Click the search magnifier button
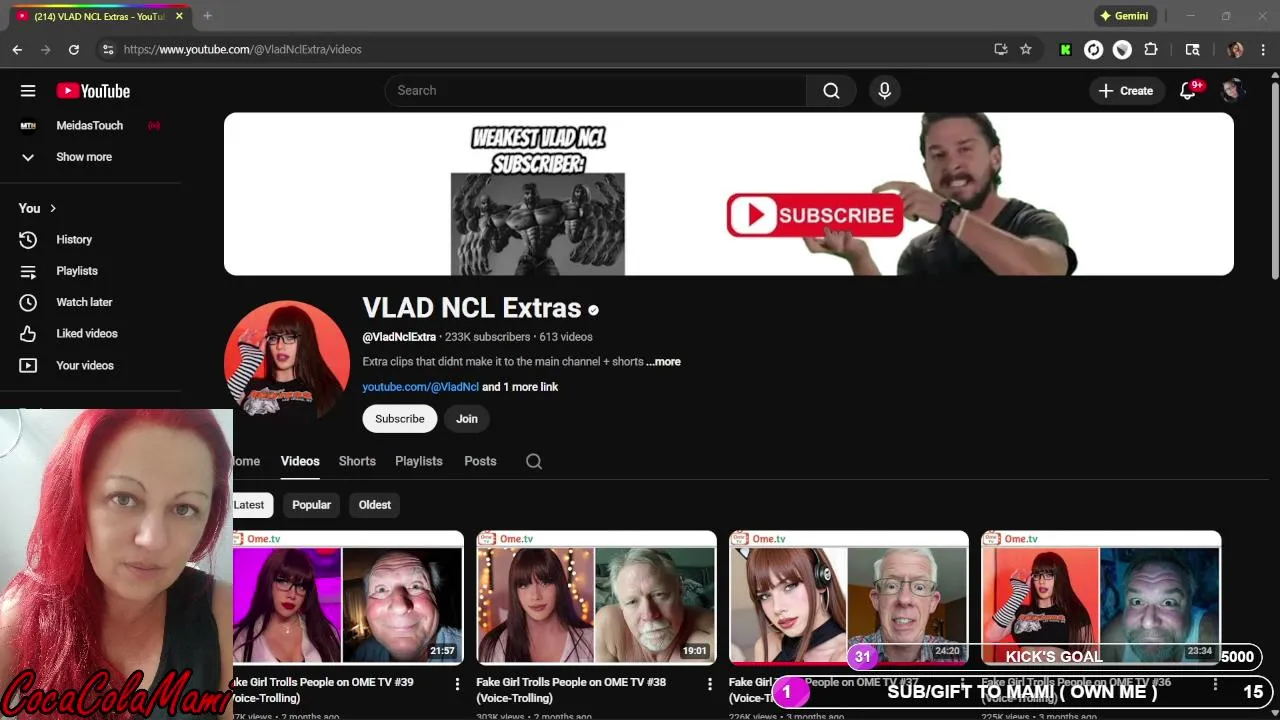1280x720 pixels. pyautogui.click(x=831, y=91)
